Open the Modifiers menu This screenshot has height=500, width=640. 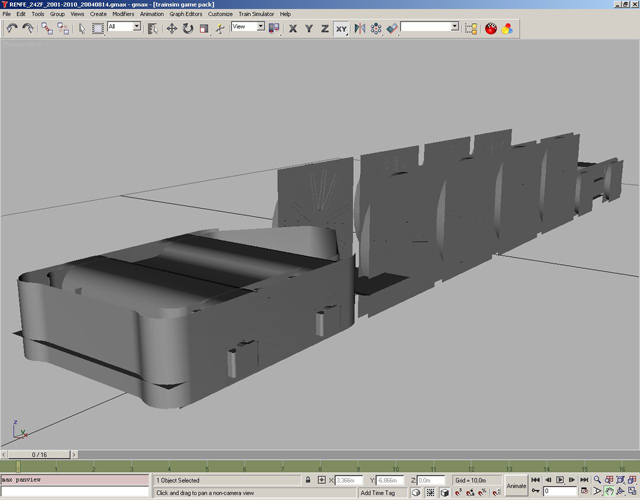tap(123, 14)
